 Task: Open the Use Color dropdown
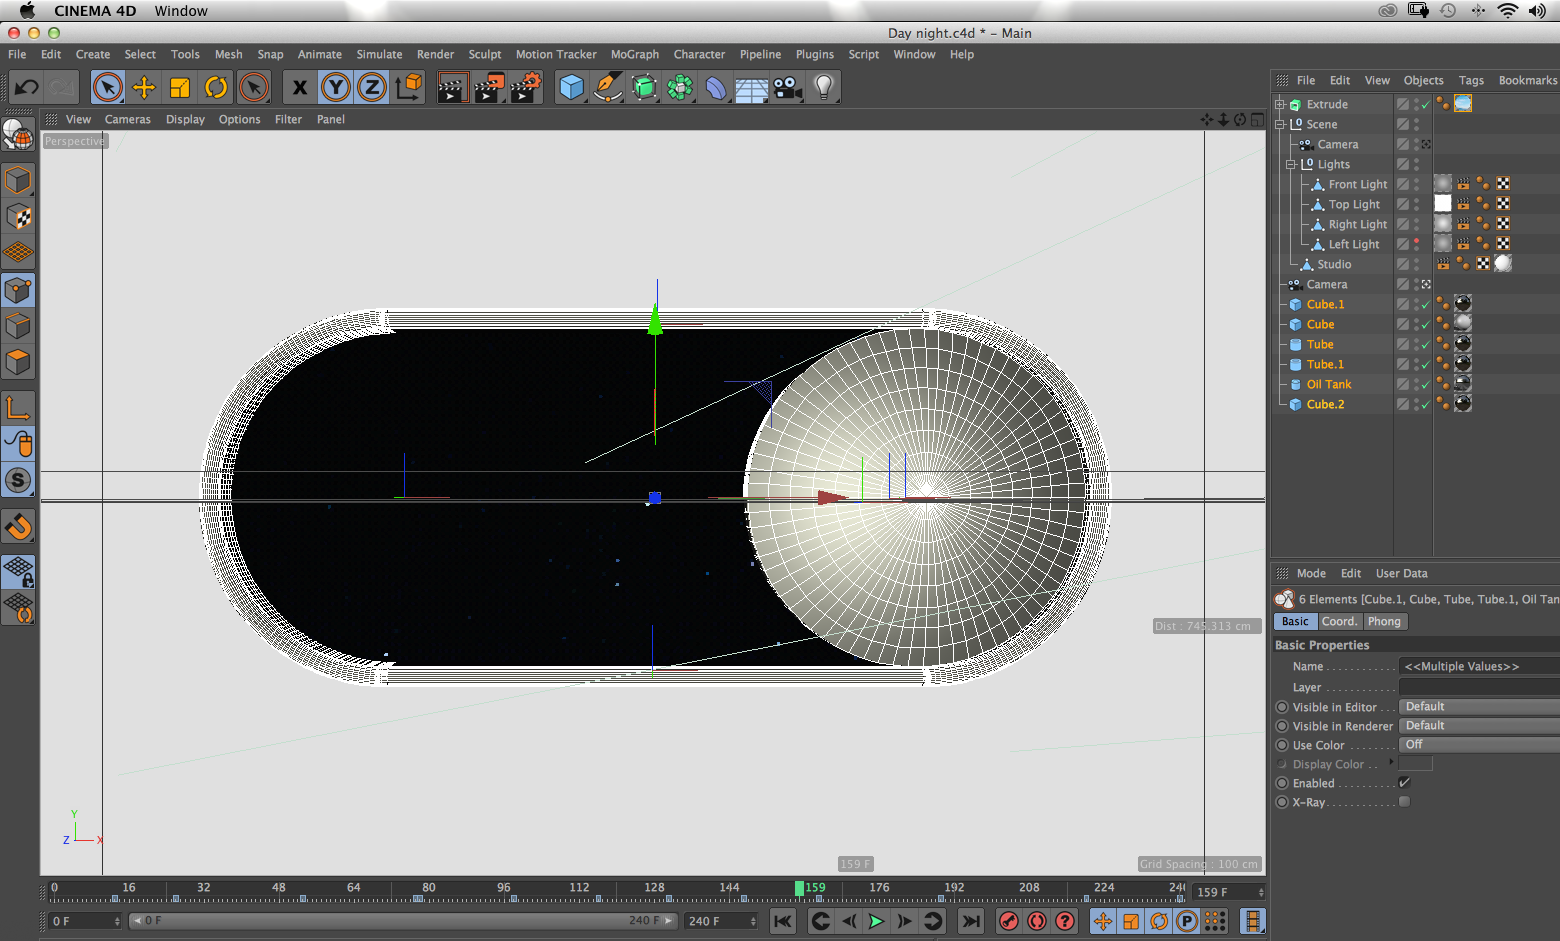(x=1478, y=745)
